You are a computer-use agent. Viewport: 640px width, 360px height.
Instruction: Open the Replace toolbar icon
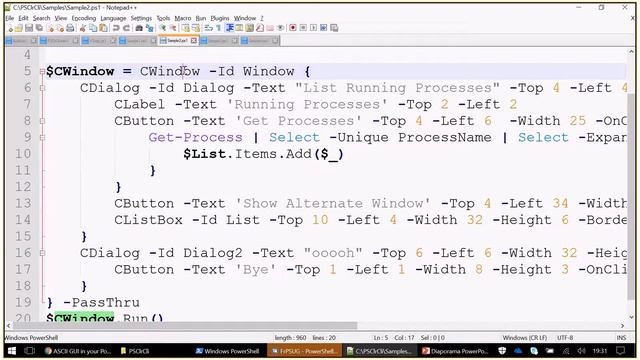coord(150,28)
